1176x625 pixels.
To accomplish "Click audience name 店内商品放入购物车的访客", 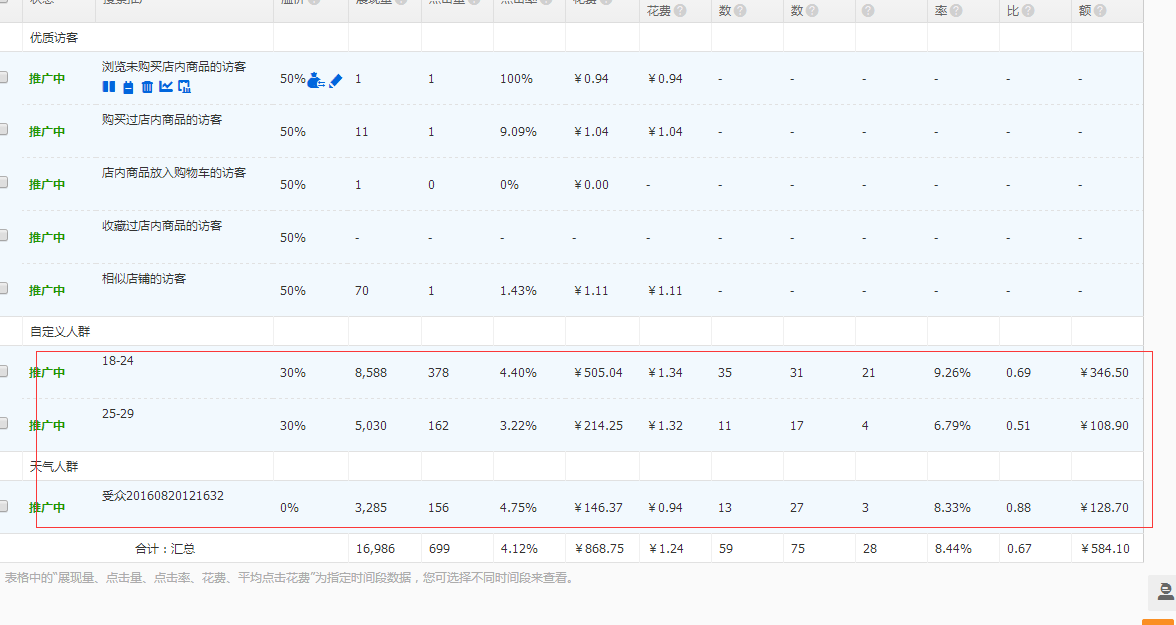I will point(174,173).
